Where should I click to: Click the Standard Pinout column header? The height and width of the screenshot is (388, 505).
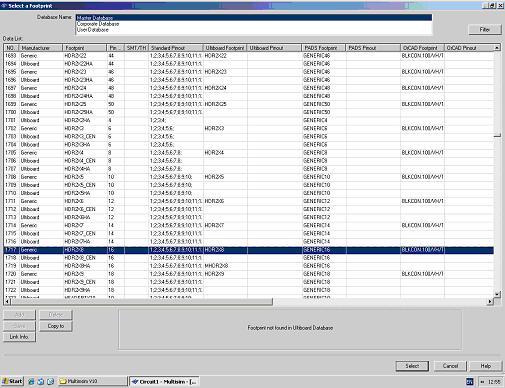[x=176, y=48]
